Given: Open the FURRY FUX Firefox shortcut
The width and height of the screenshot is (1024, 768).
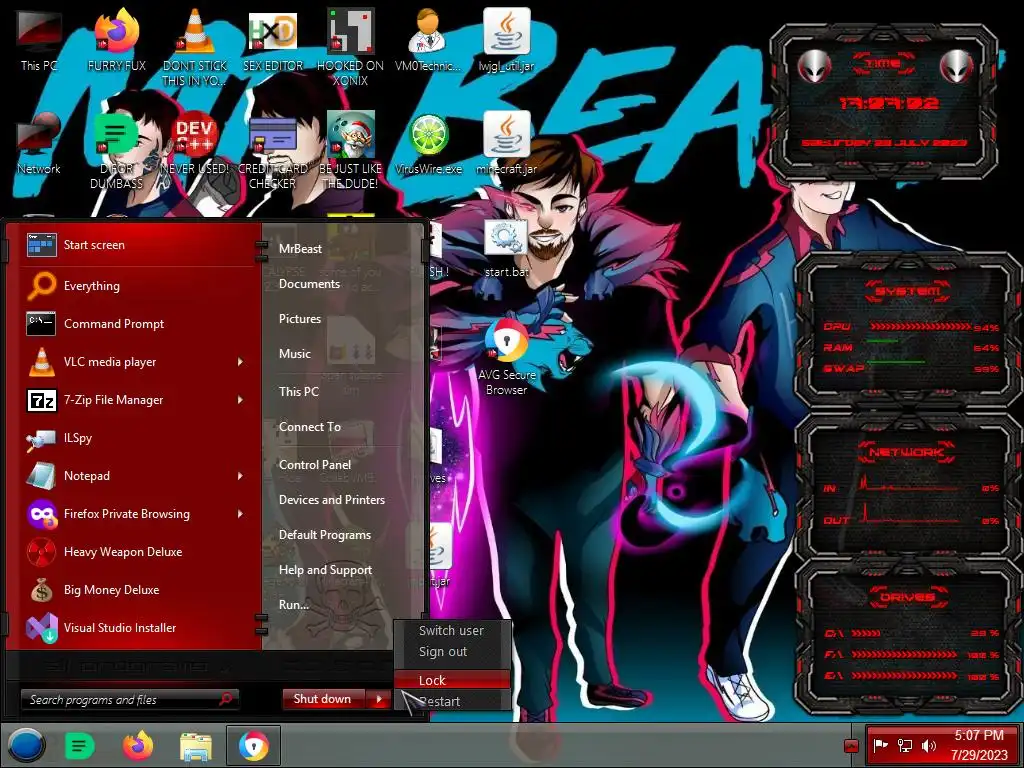Looking at the screenshot, I should (116, 39).
